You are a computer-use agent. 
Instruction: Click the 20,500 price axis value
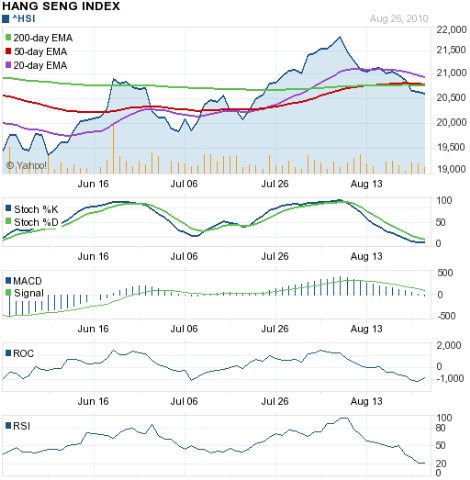pos(451,98)
